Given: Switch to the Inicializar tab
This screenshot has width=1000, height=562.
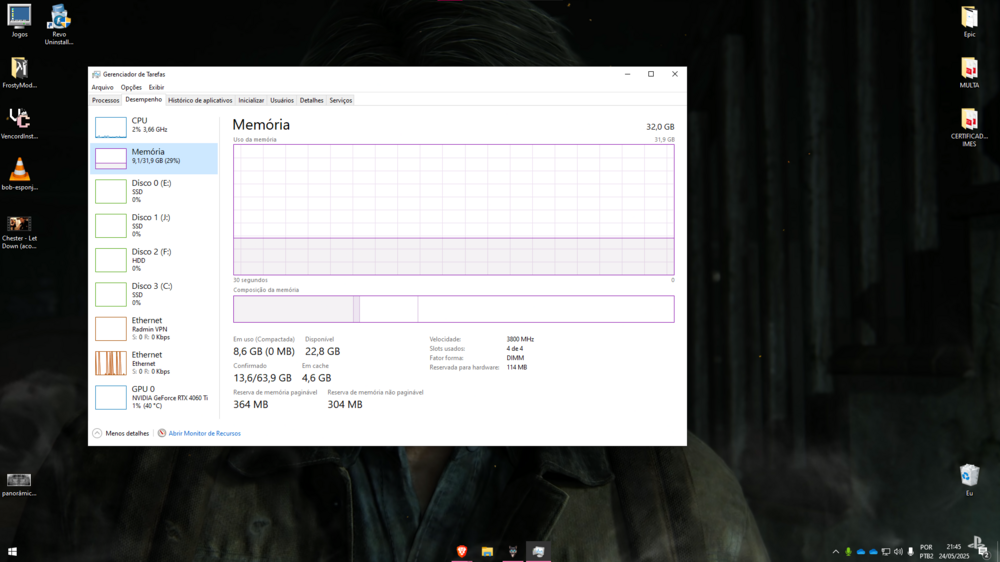Looking at the screenshot, I should pyautogui.click(x=251, y=101).
